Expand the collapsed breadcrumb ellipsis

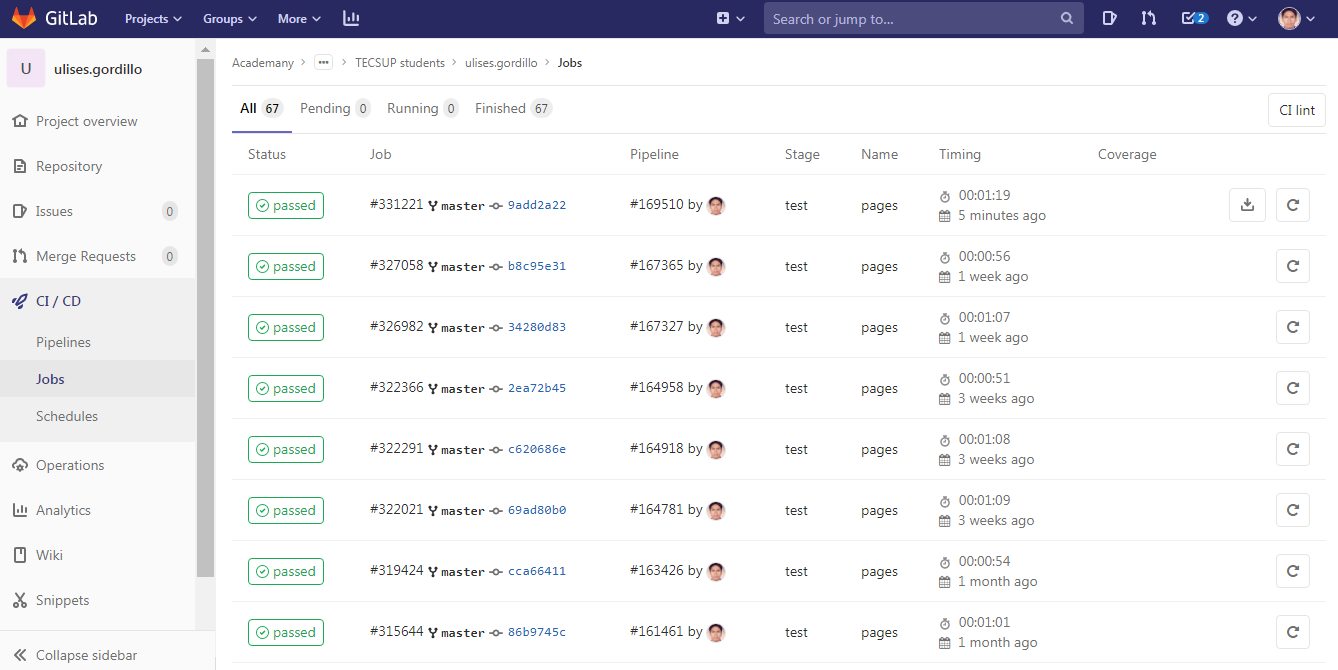(x=323, y=62)
